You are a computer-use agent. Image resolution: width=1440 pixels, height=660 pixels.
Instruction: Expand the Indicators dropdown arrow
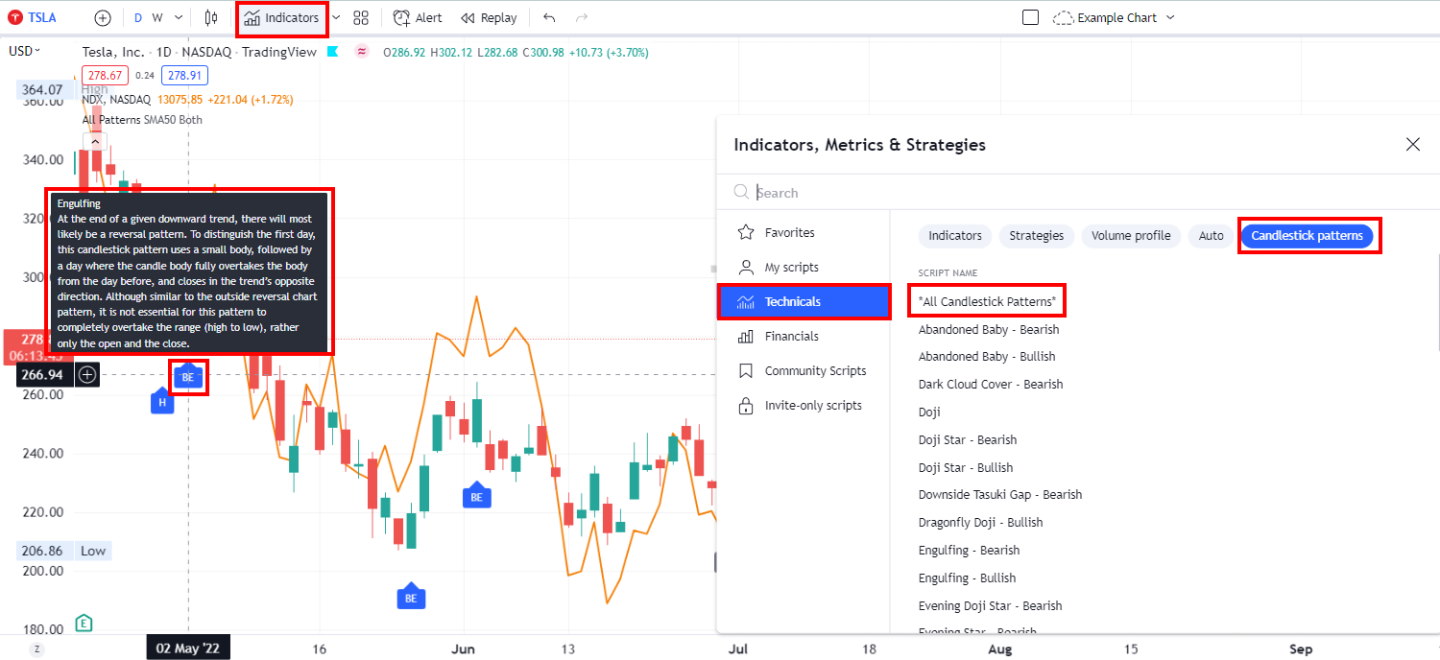pos(335,17)
